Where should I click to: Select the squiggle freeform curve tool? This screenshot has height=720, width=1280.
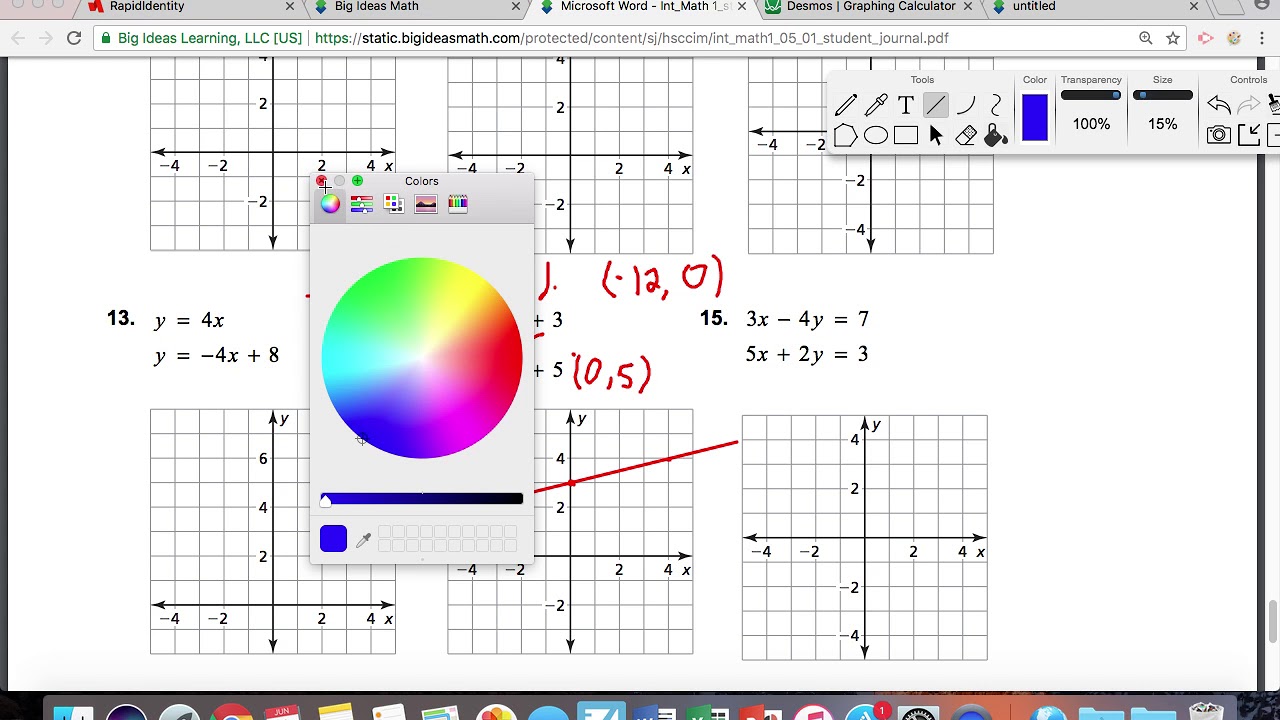996,105
